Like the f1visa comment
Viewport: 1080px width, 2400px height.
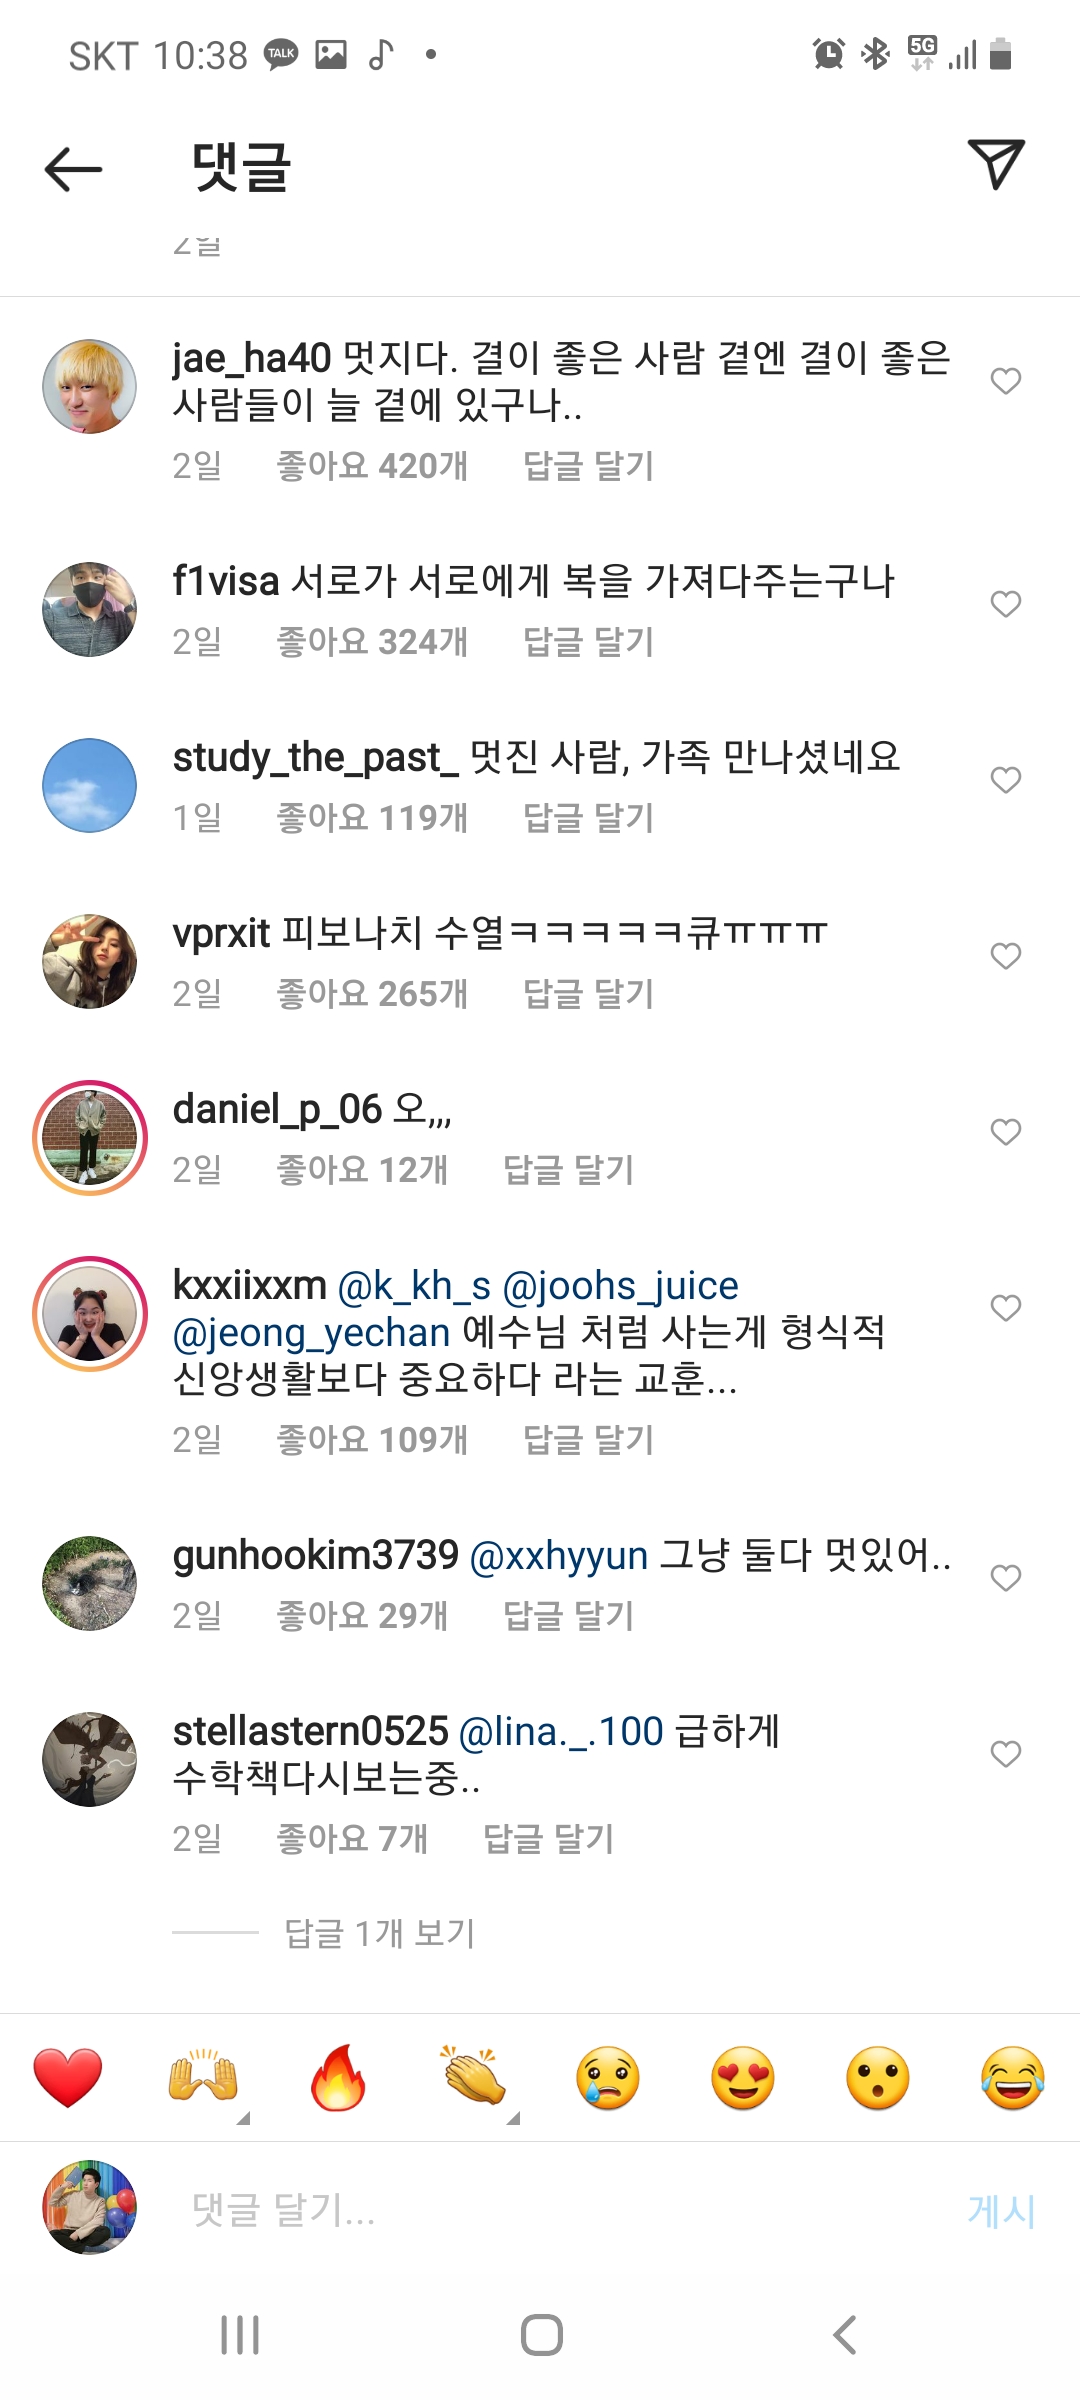click(x=1005, y=604)
